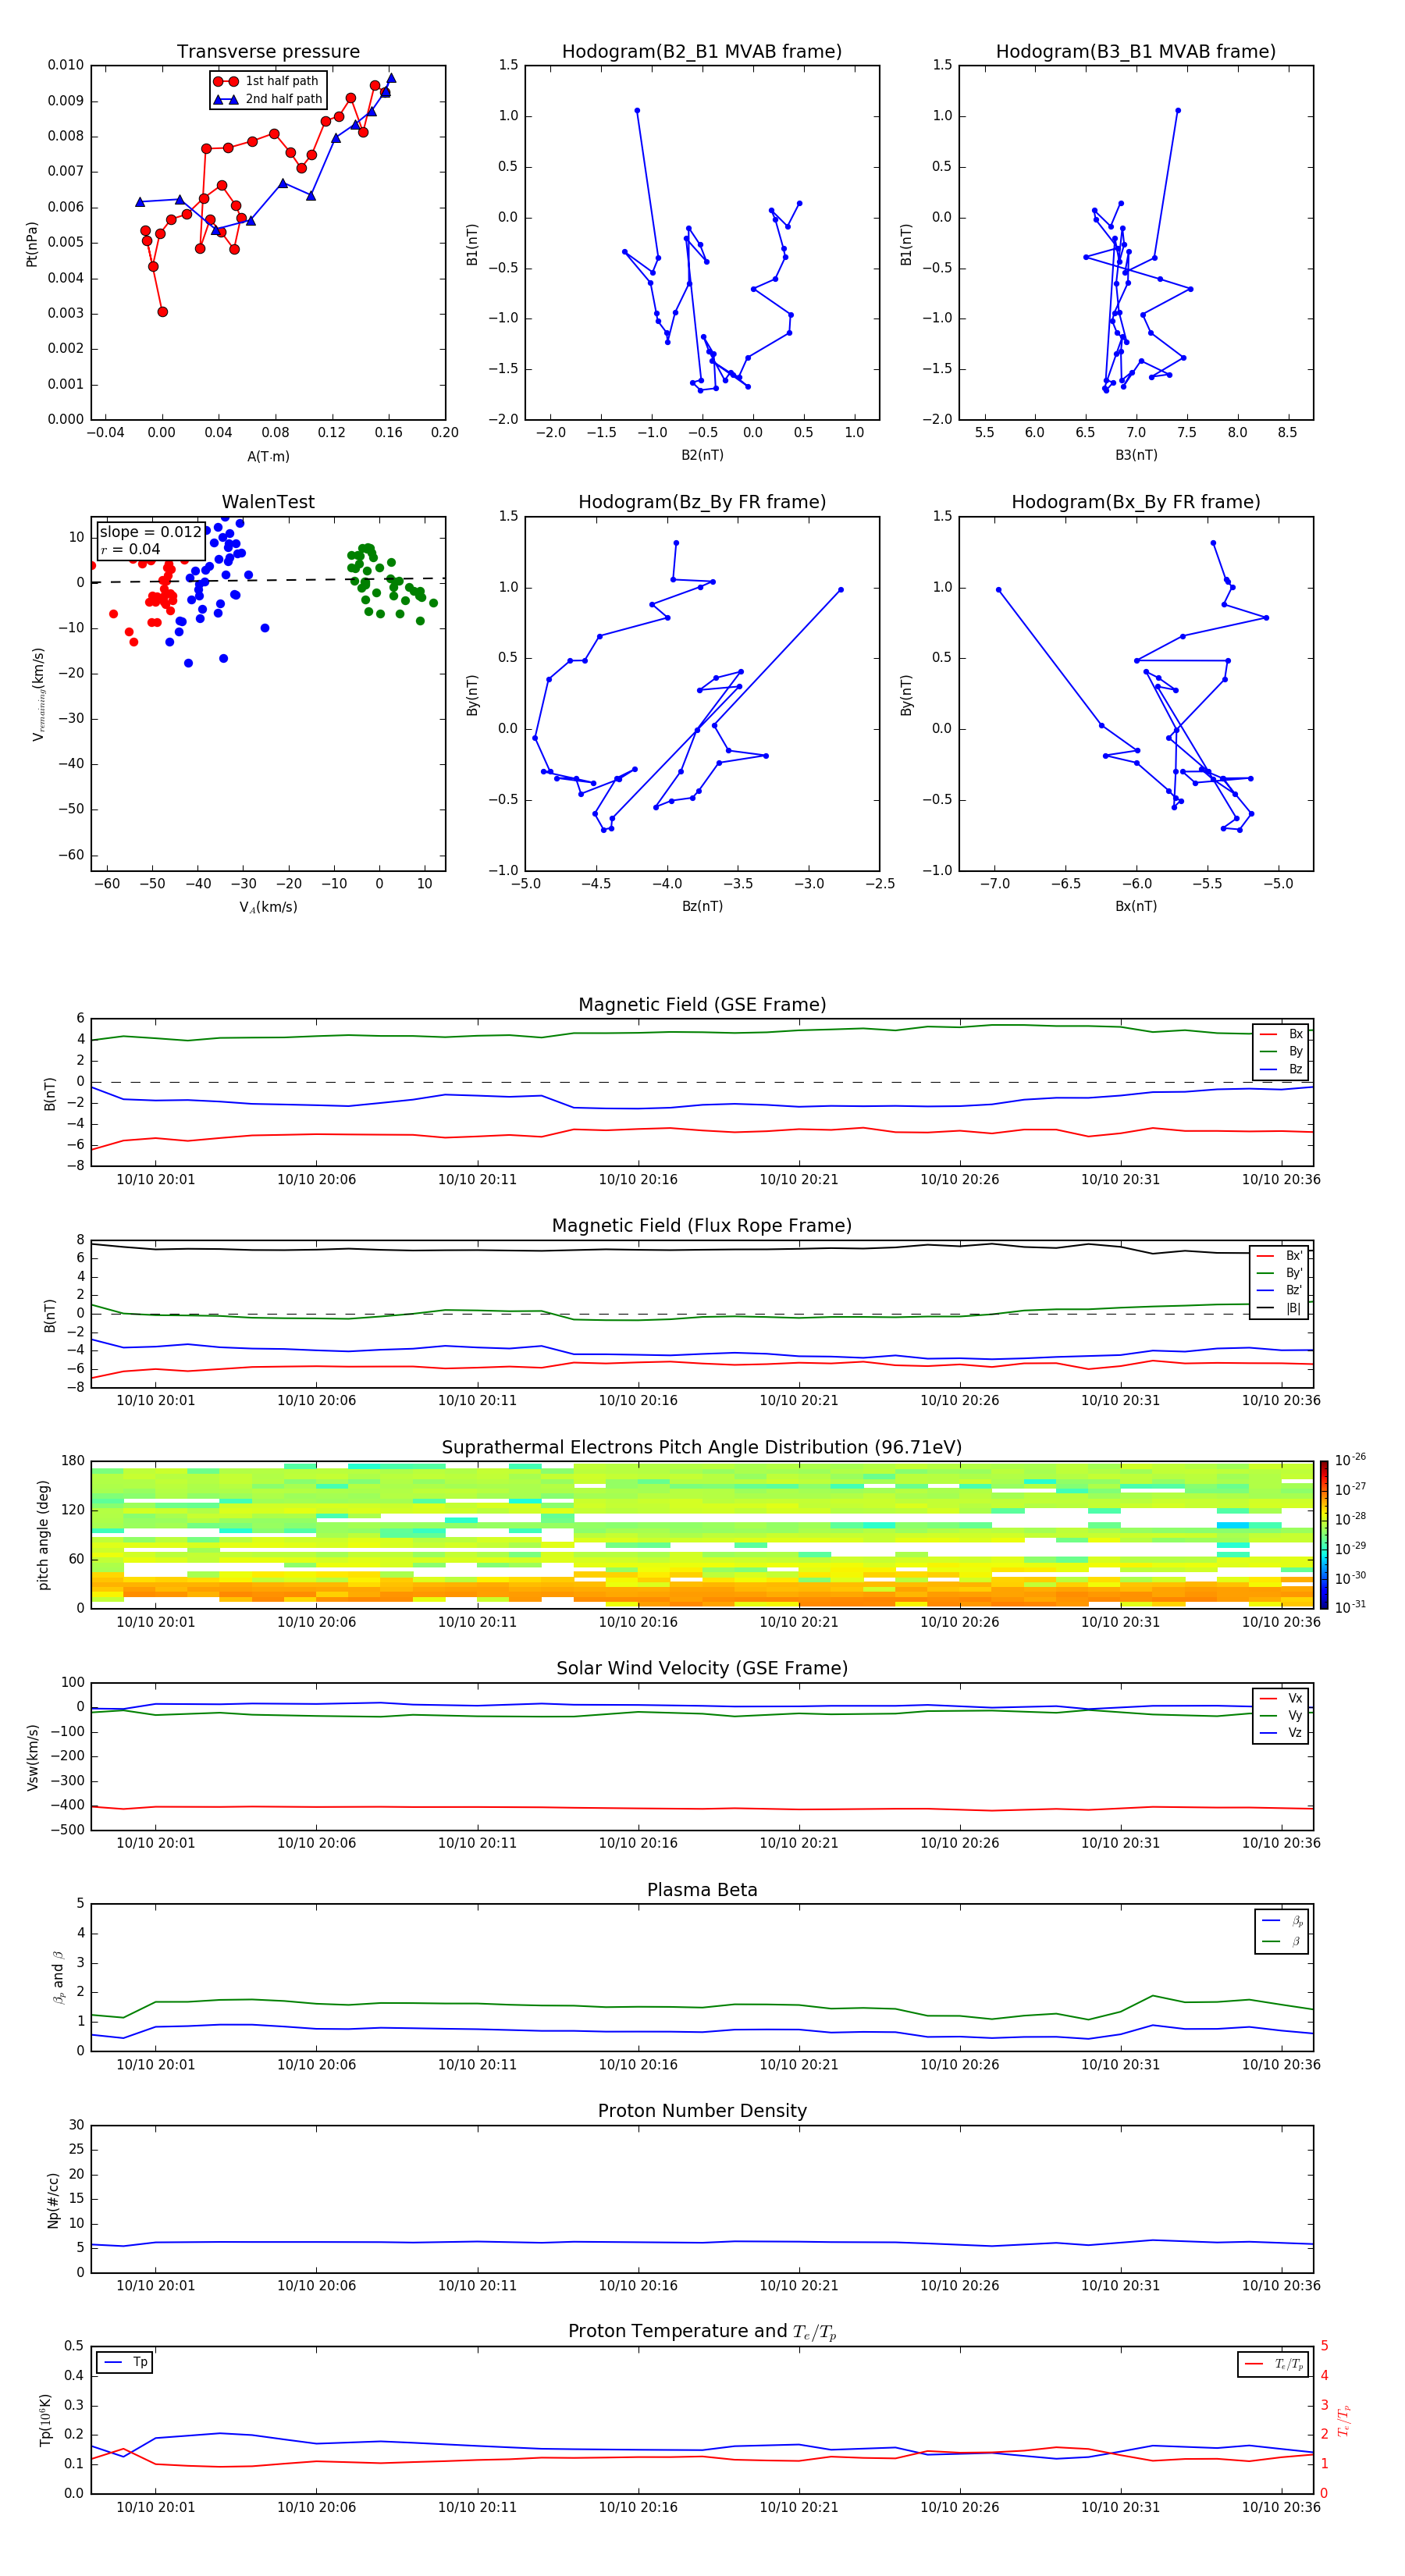Screen dimensions: 1405x2576
Task: Click the "WalenTest" plot title
Action: (x=268, y=502)
